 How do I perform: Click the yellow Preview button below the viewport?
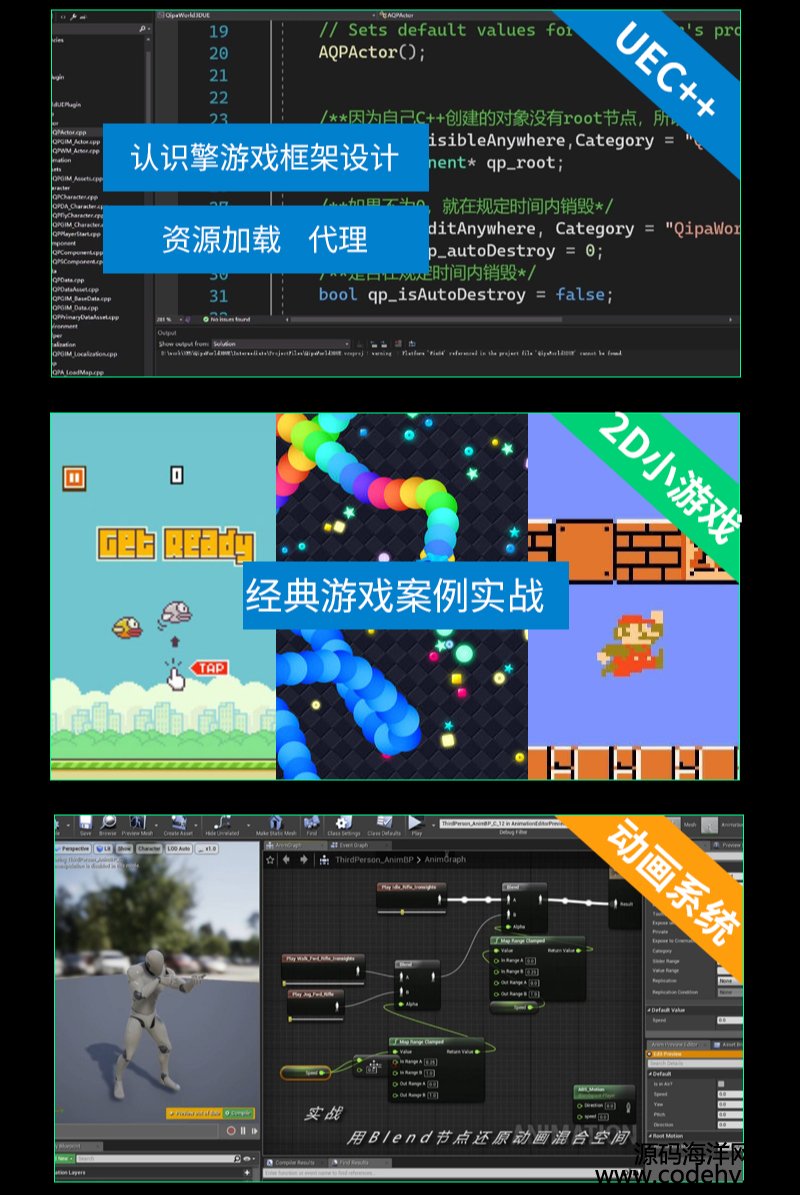[194, 1113]
